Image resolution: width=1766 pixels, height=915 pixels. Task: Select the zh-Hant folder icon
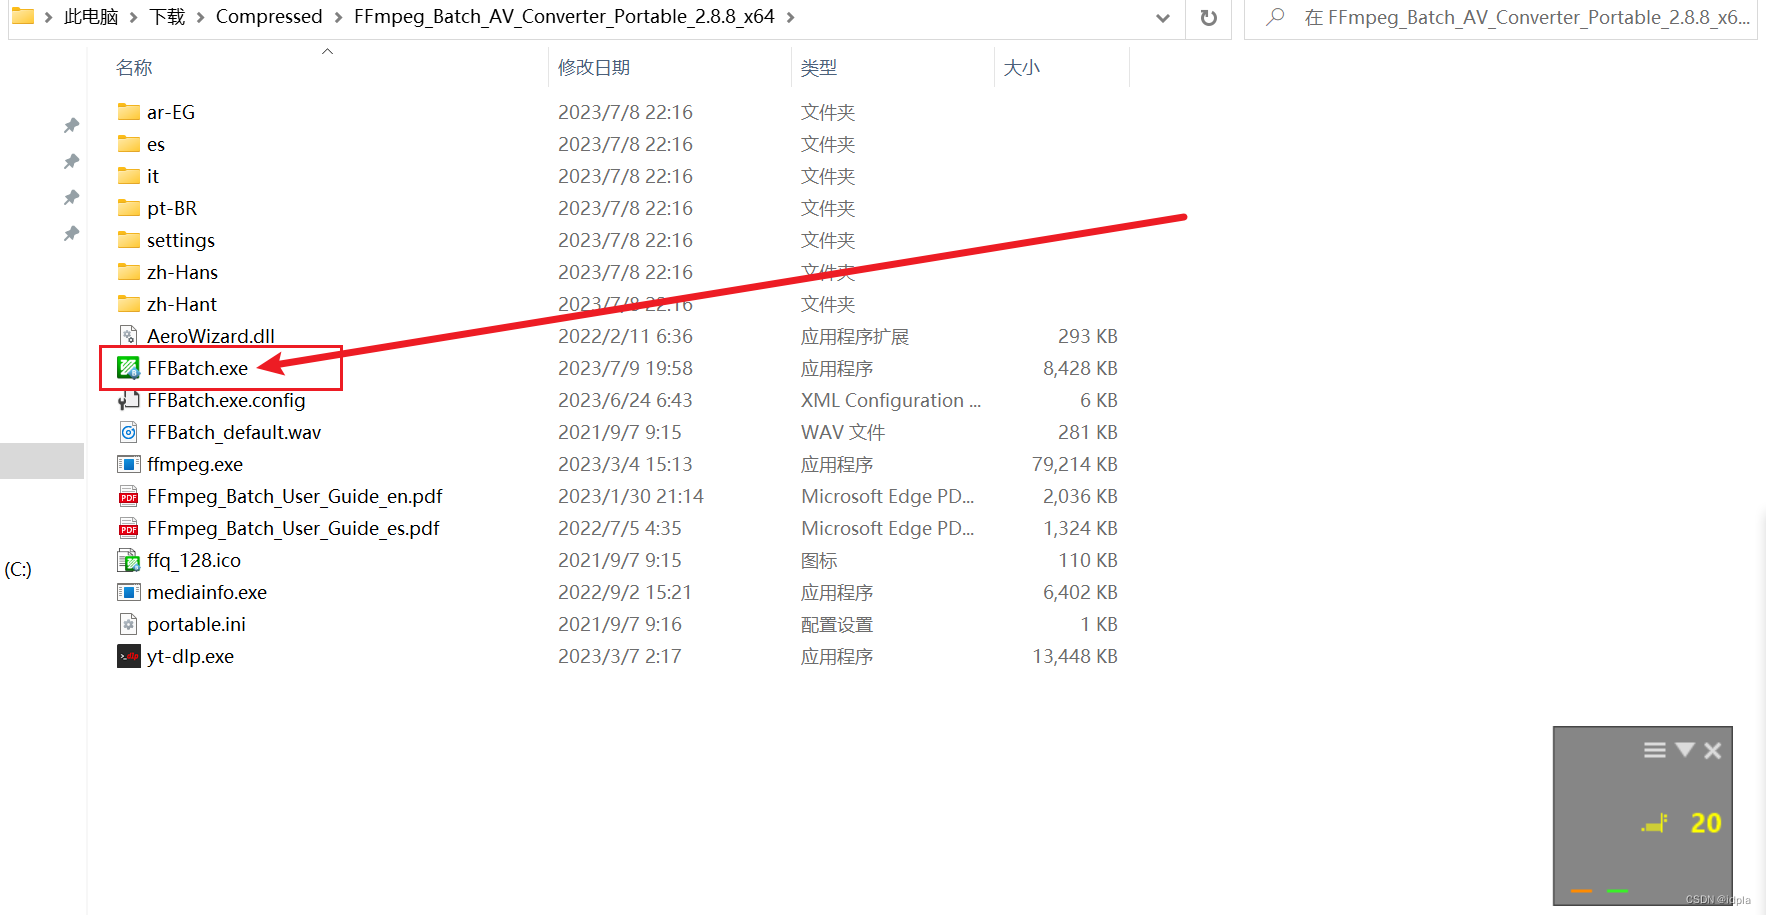tap(128, 304)
